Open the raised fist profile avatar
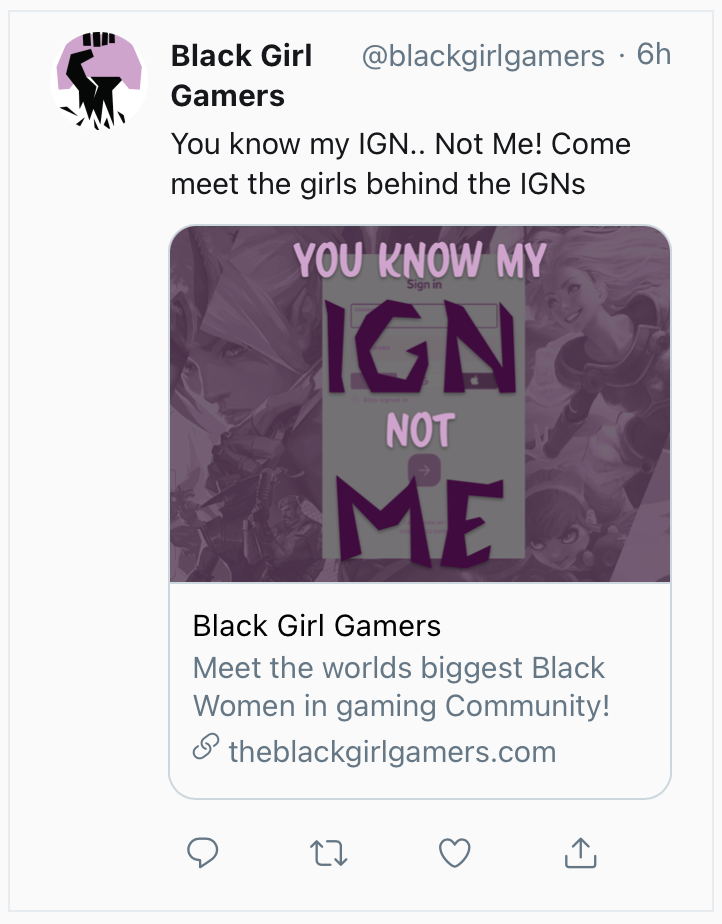The width and height of the screenshot is (722, 924). (99, 80)
